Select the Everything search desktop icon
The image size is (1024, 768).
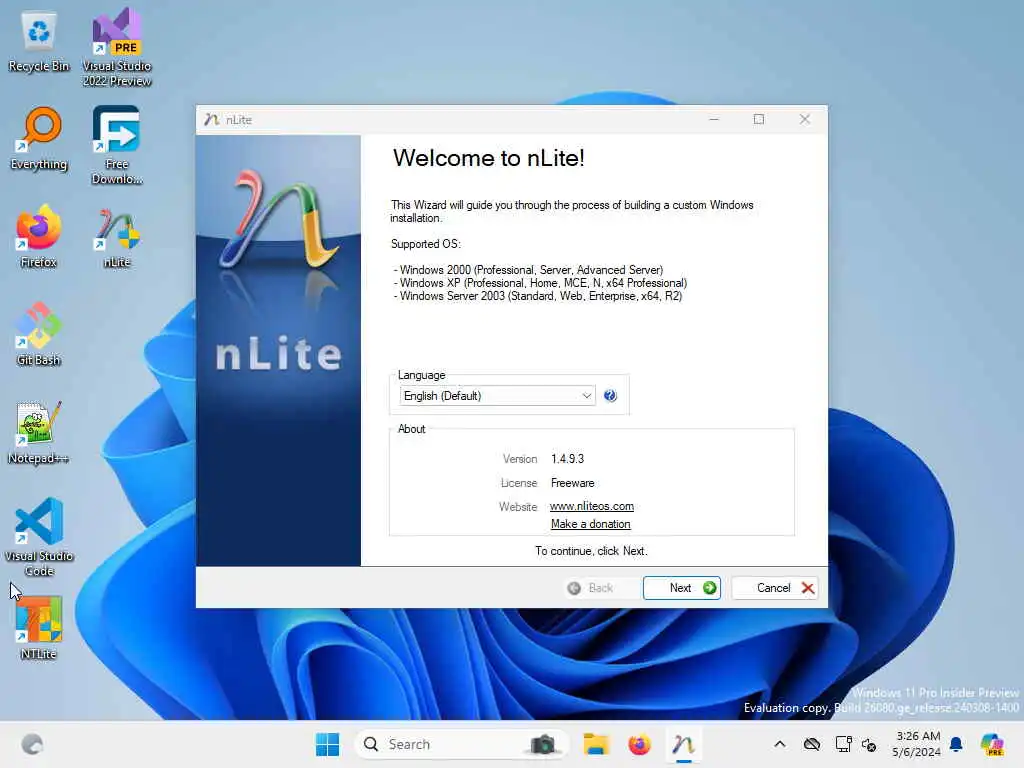(x=39, y=138)
